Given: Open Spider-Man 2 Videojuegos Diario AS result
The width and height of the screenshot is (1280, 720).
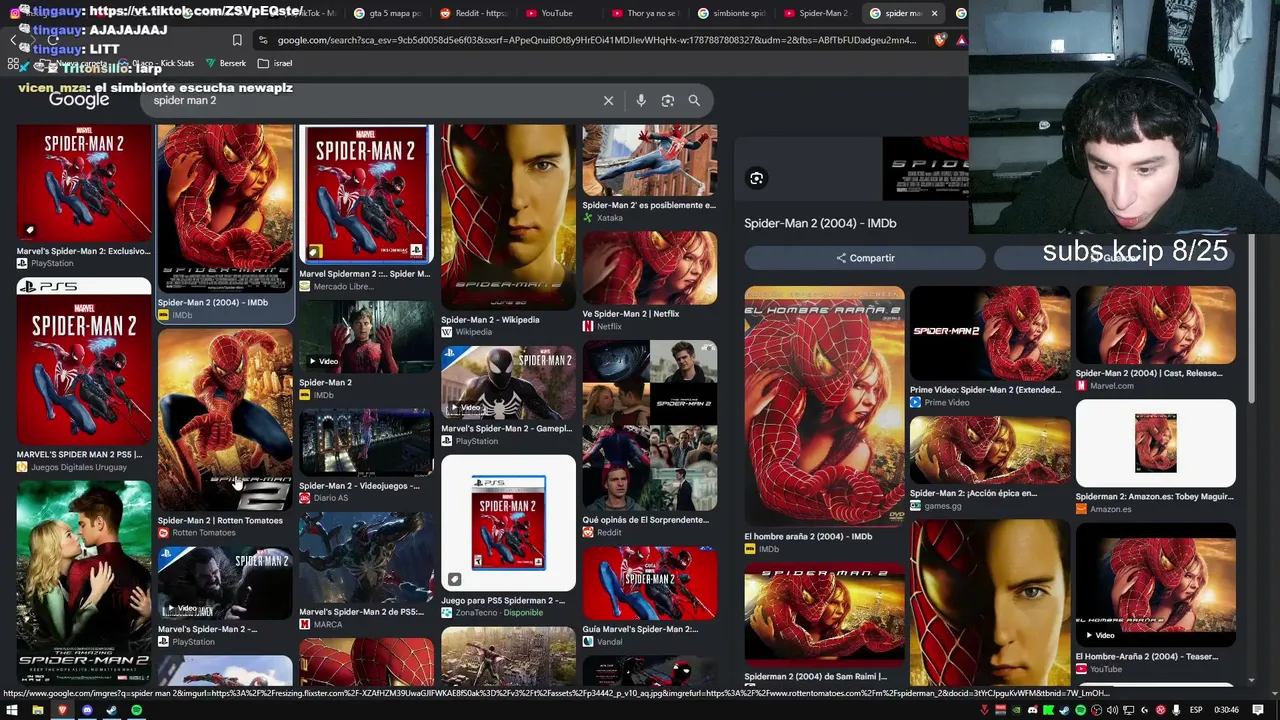Looking at the screenshot, I should click(x=366, y=442).
